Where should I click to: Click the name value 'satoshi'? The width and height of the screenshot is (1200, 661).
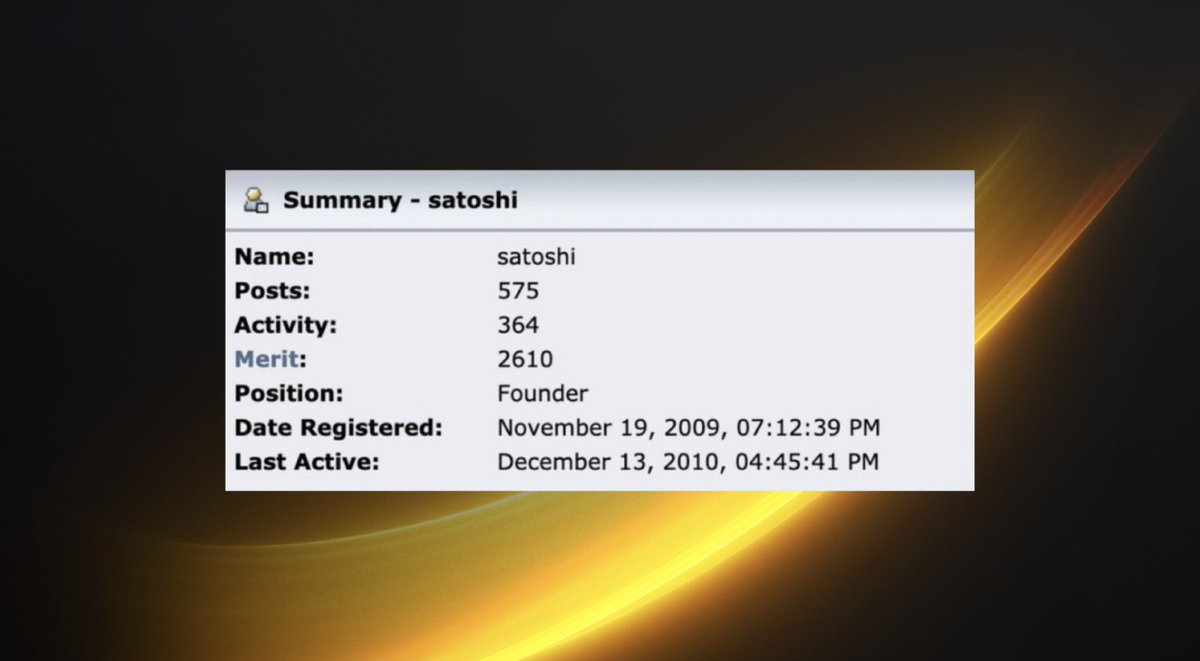(536, 257)
